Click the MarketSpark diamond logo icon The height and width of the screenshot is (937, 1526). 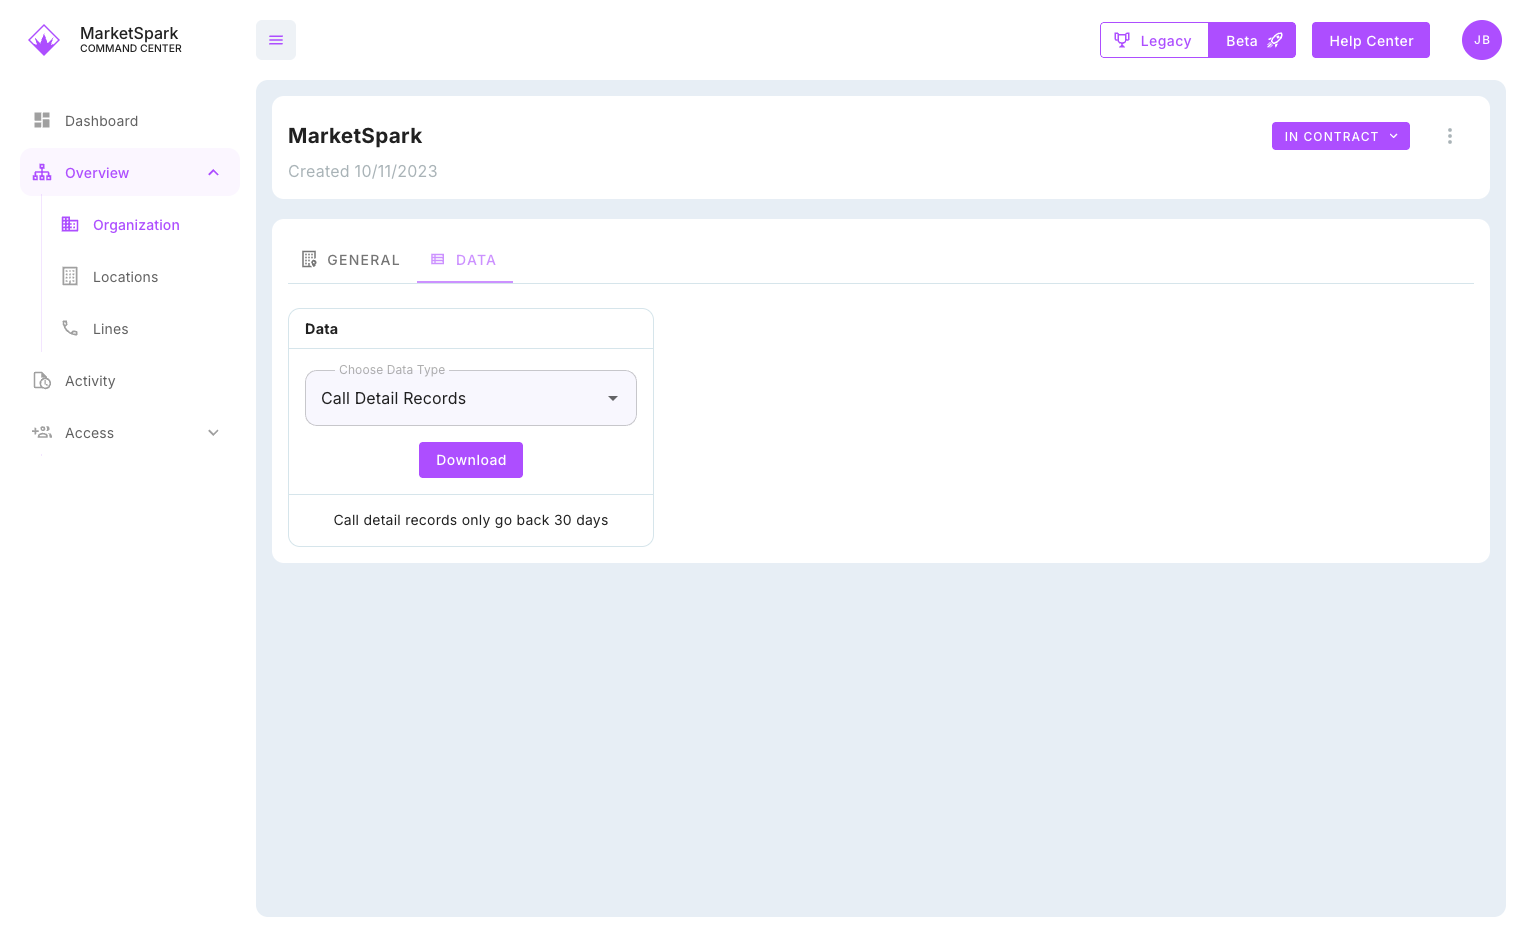click(44, 40)
